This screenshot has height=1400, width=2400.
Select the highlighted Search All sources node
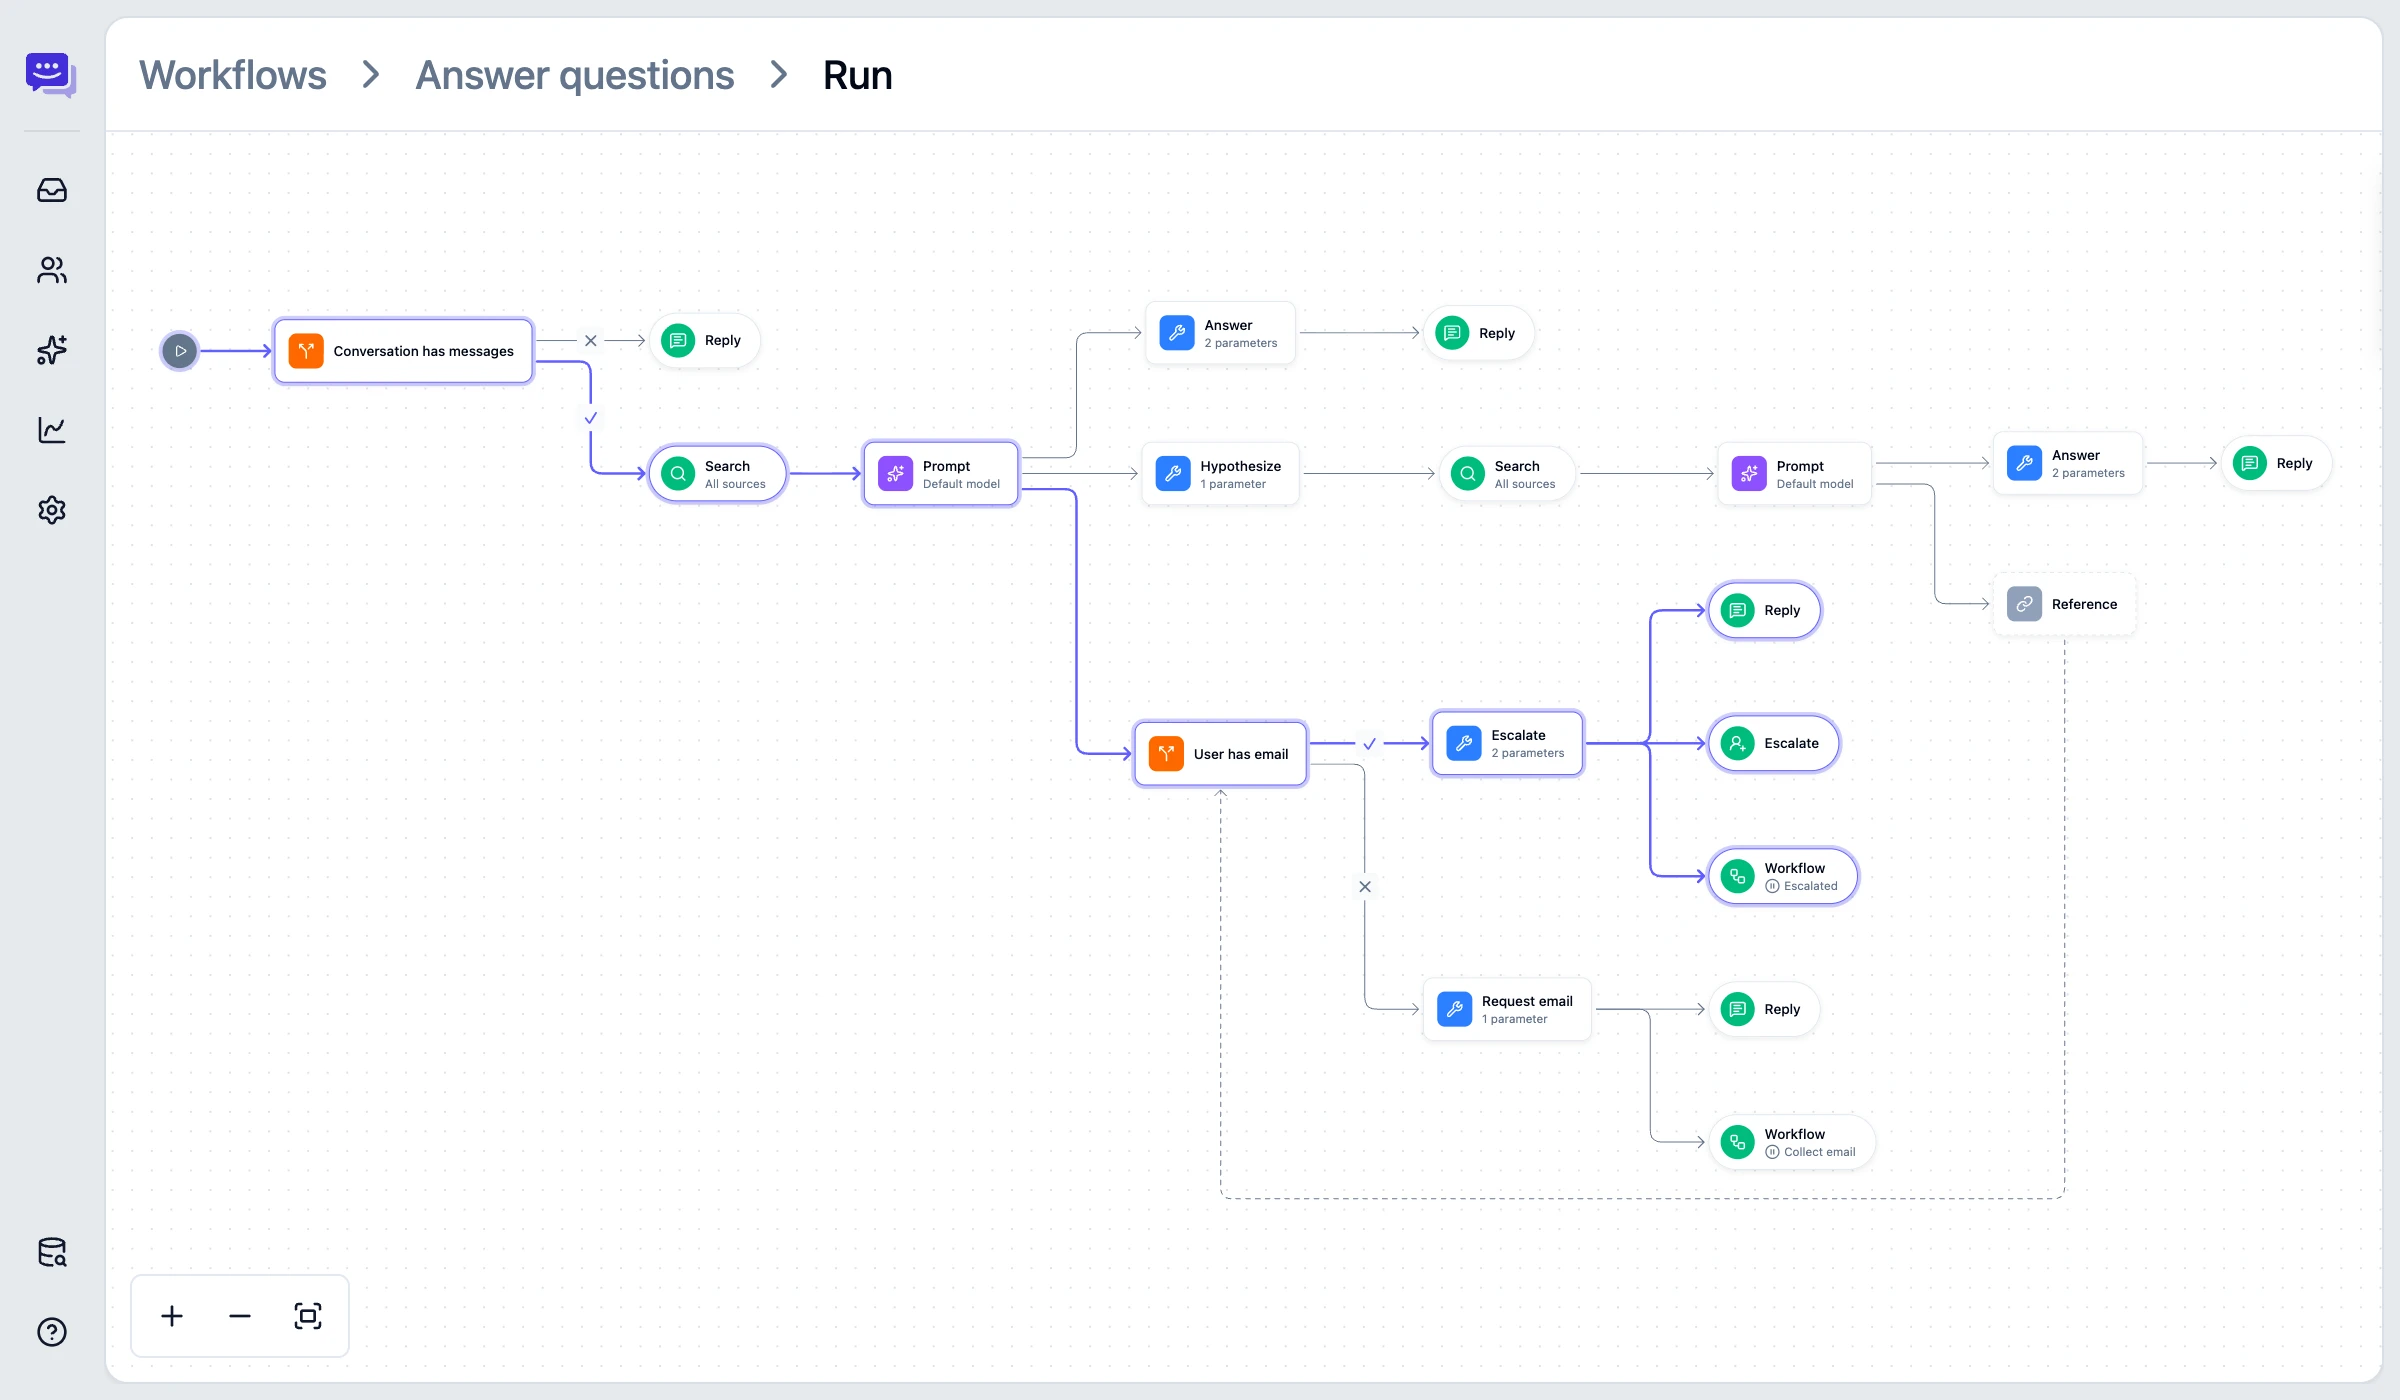(x=718, y=474)
